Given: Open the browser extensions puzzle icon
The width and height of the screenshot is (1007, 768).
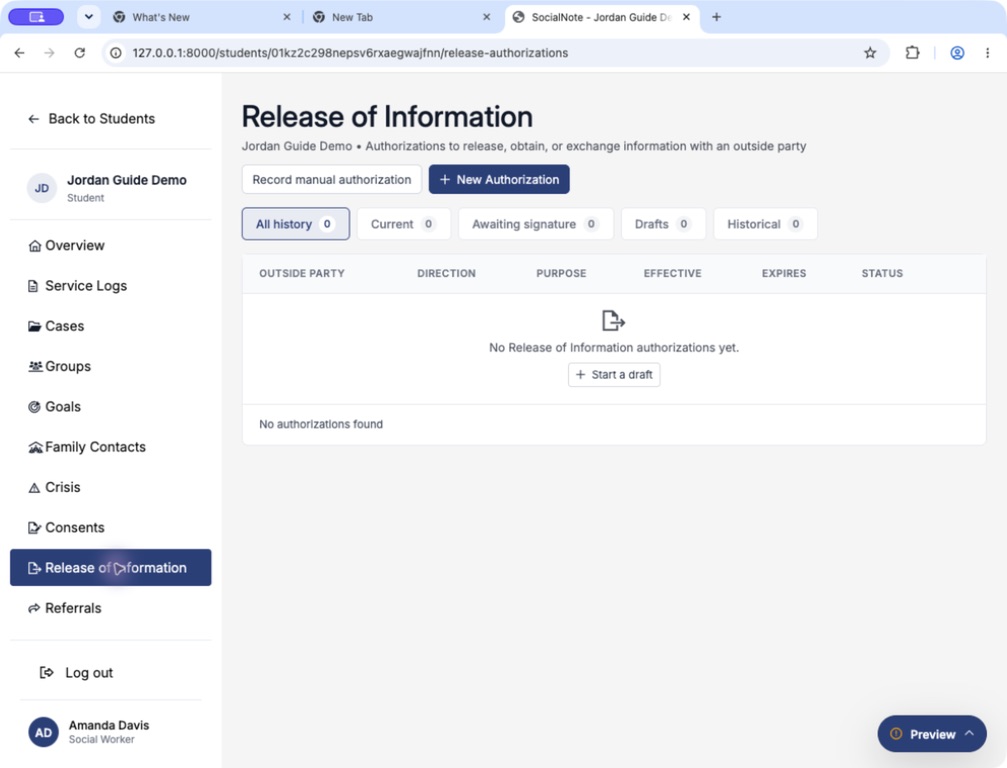Looking at the screenshot, I should (x=912, y=53).
